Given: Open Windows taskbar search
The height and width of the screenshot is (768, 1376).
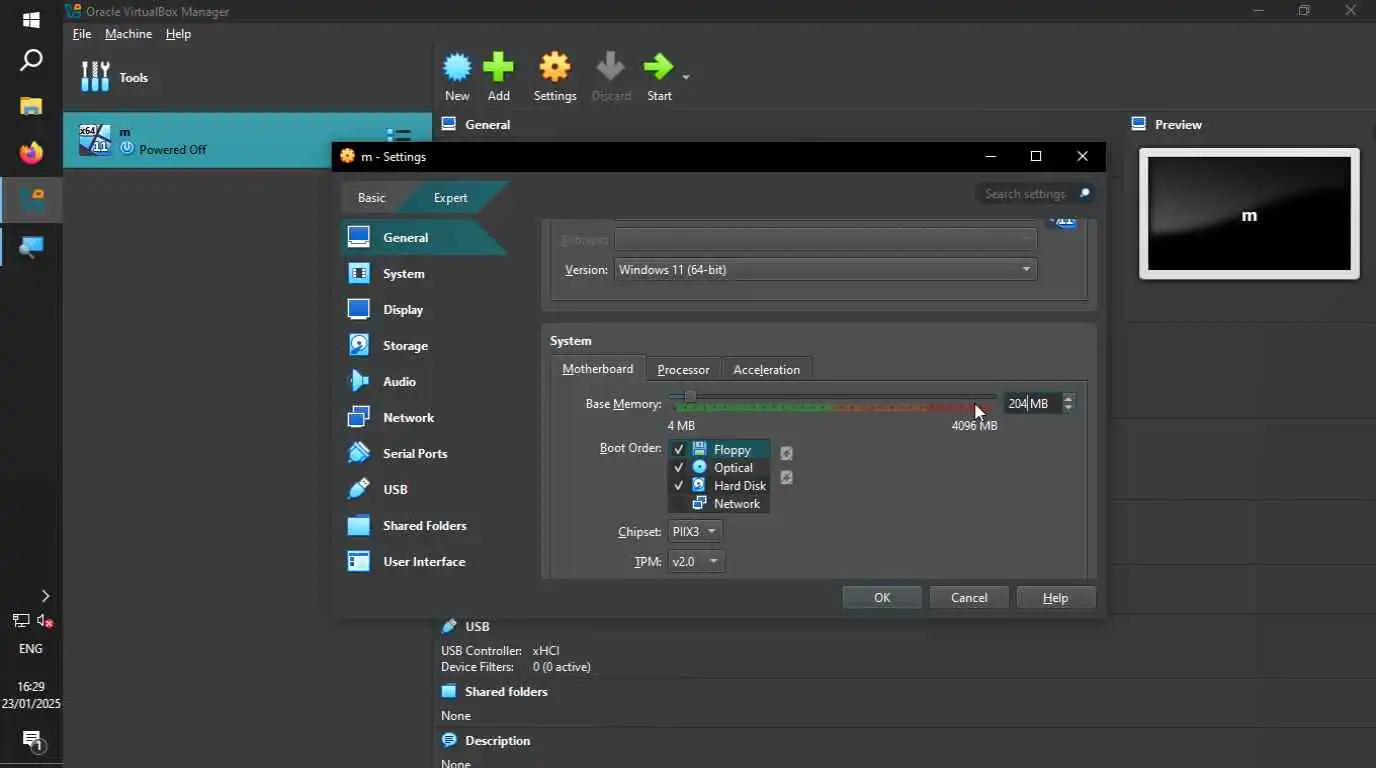Looking at the screenshot, I should click(x=31, y=61).
